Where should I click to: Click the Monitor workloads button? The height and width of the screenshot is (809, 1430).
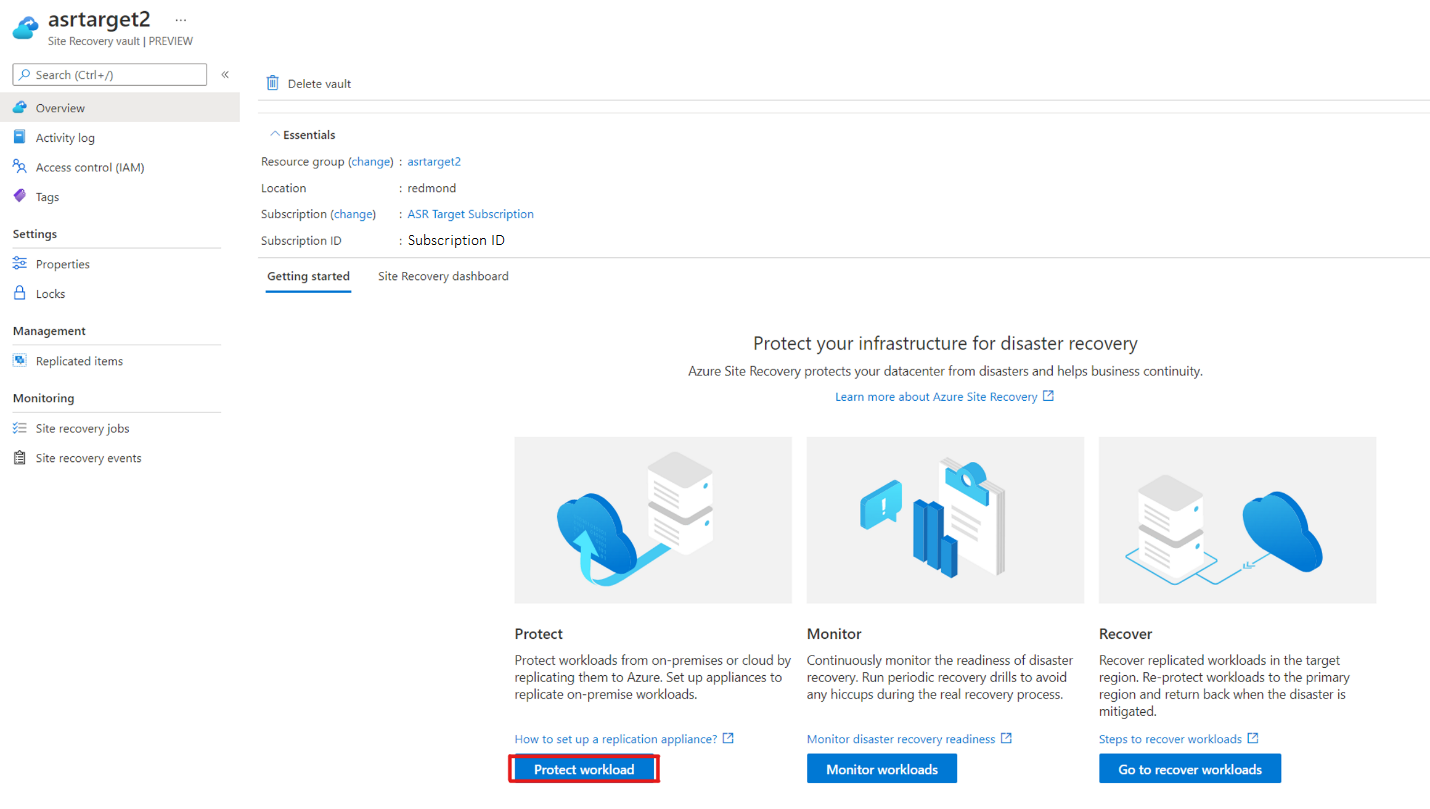[x=882, y=769]
